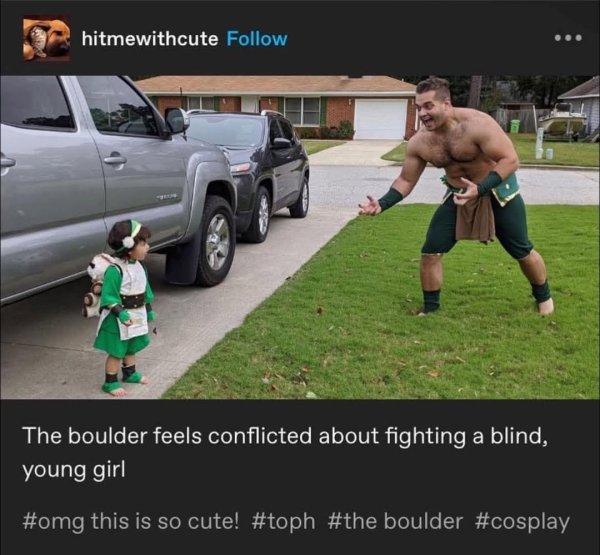Click the pickup truck's front wheel

[216, 242]
